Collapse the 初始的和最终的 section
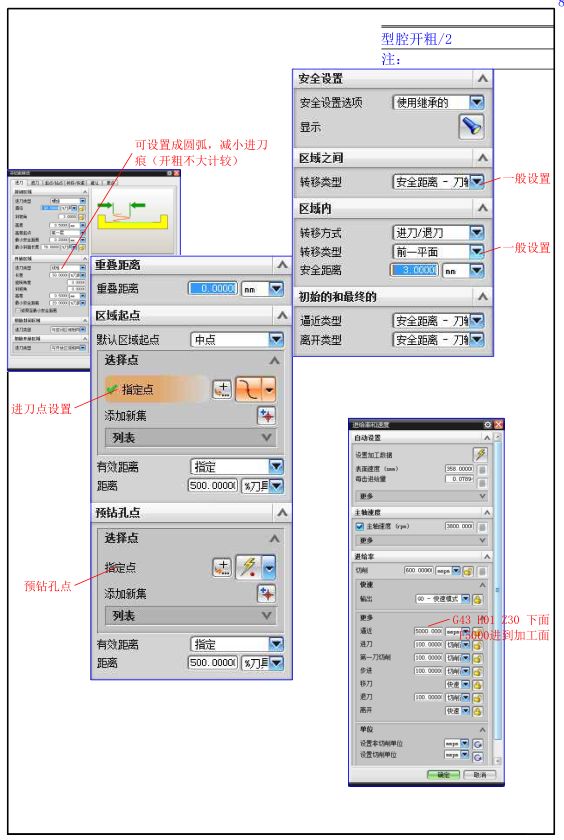 [x=483, y=296]
